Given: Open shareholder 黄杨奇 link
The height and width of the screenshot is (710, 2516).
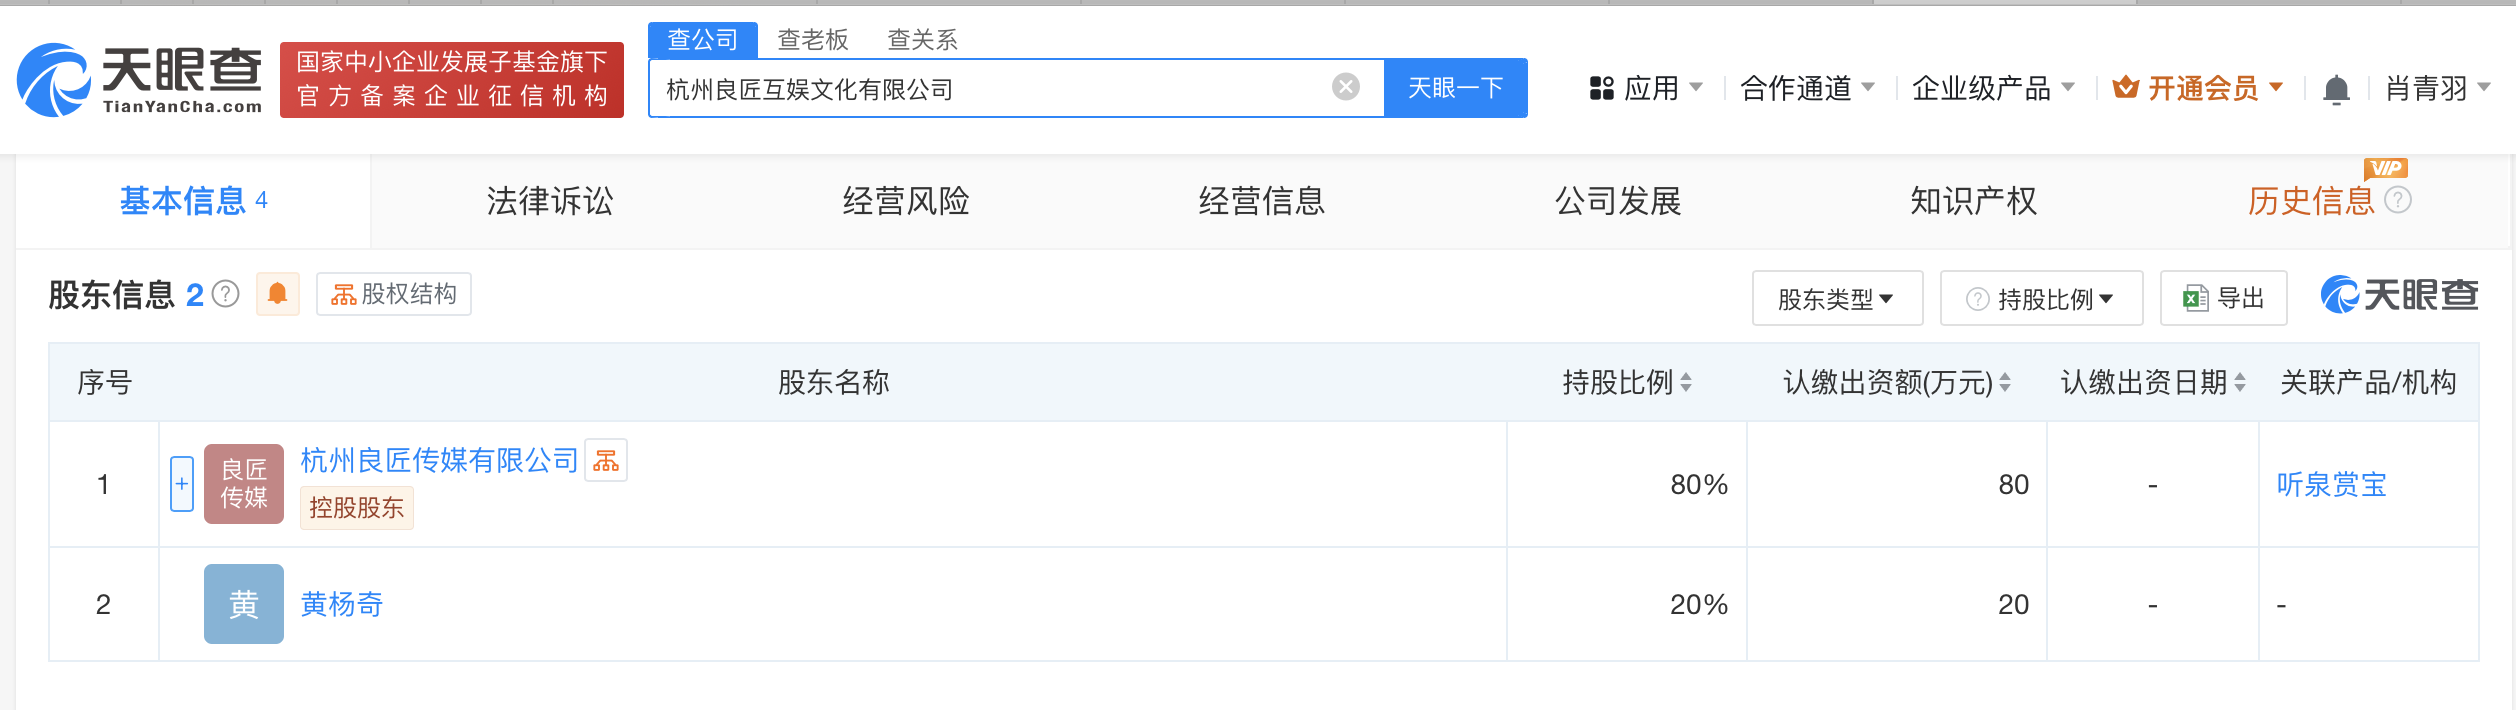Looking at the screenshot, I should [x=342, y=604].
